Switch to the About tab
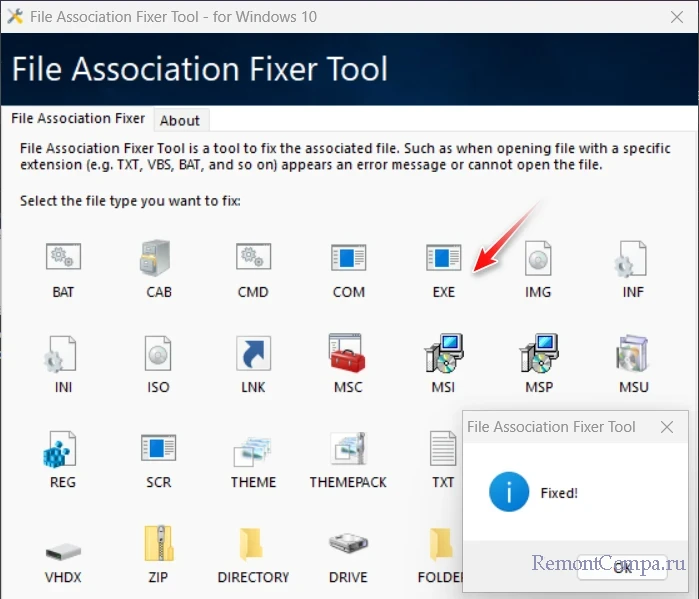Screen dimensions: 699x599 coord(180,120)
